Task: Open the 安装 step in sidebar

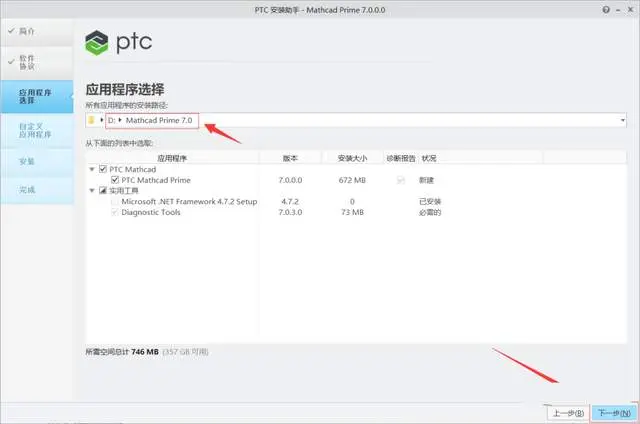Action: point(37,162)
